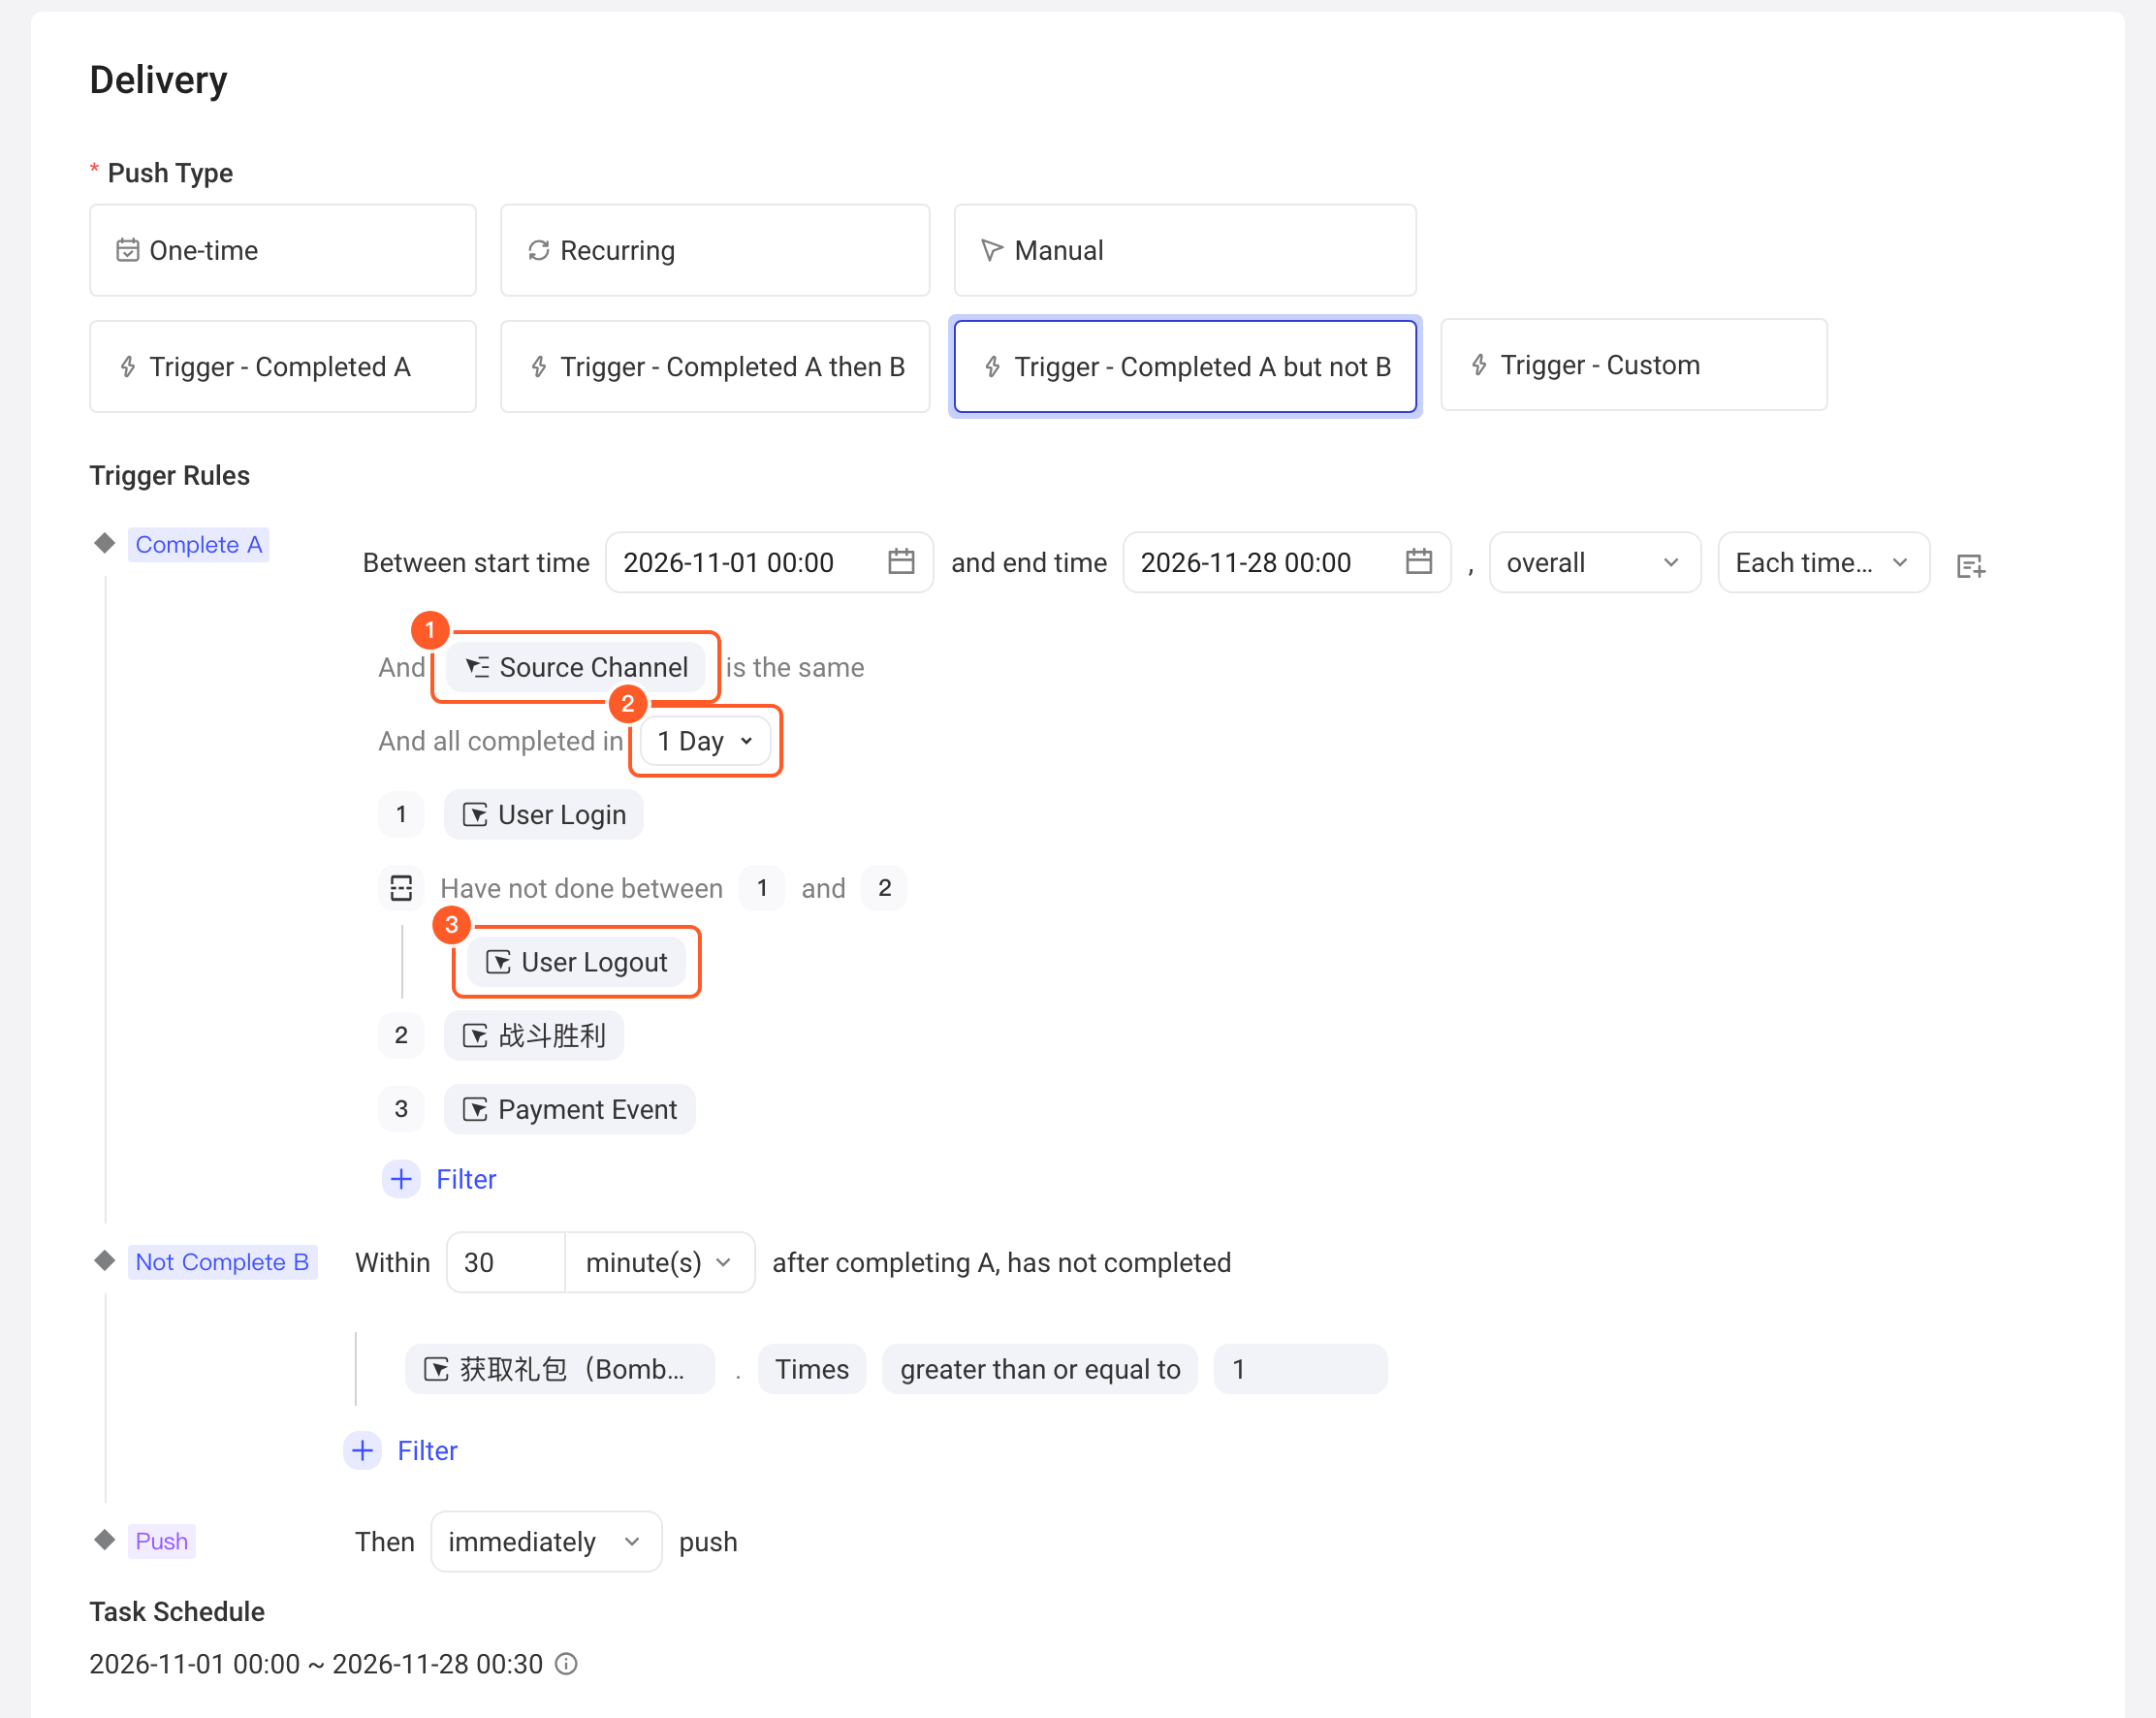Viewport: 2156px width, 1718px height.
Task: Choose Trigger - Completed A then B
Action: (715, 366)
